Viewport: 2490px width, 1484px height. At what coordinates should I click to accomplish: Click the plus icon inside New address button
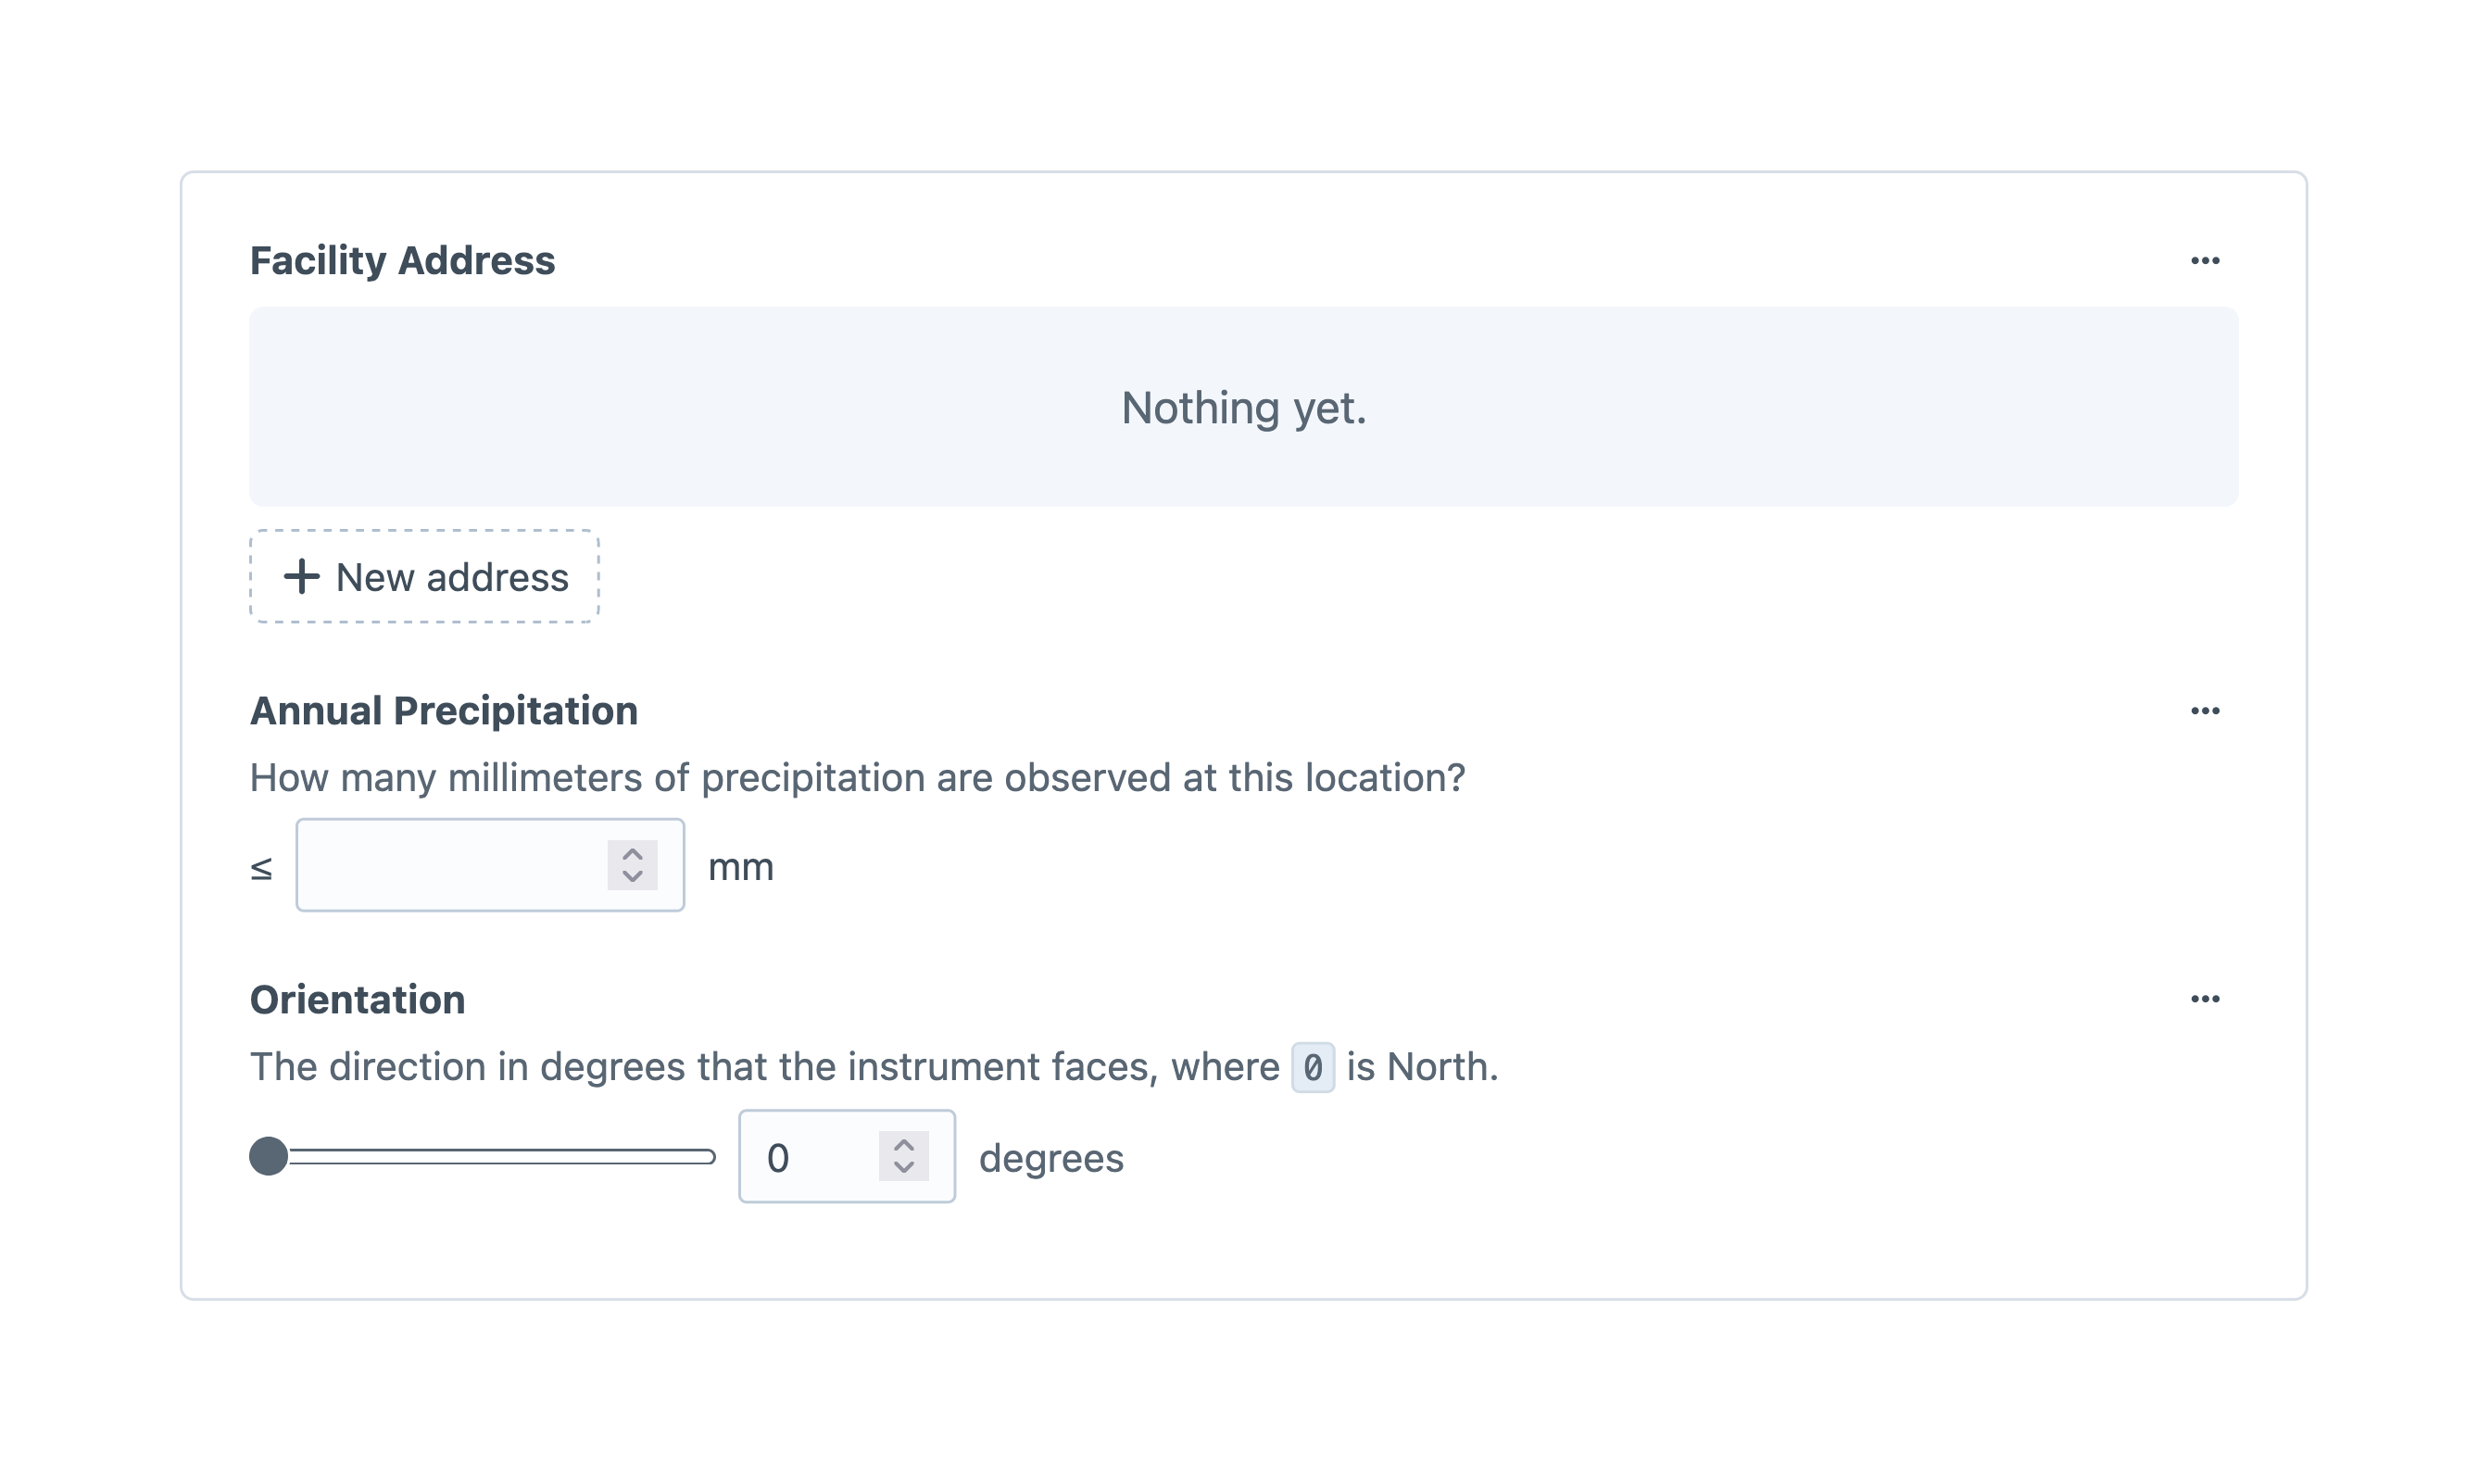click(x=302, y=577)
